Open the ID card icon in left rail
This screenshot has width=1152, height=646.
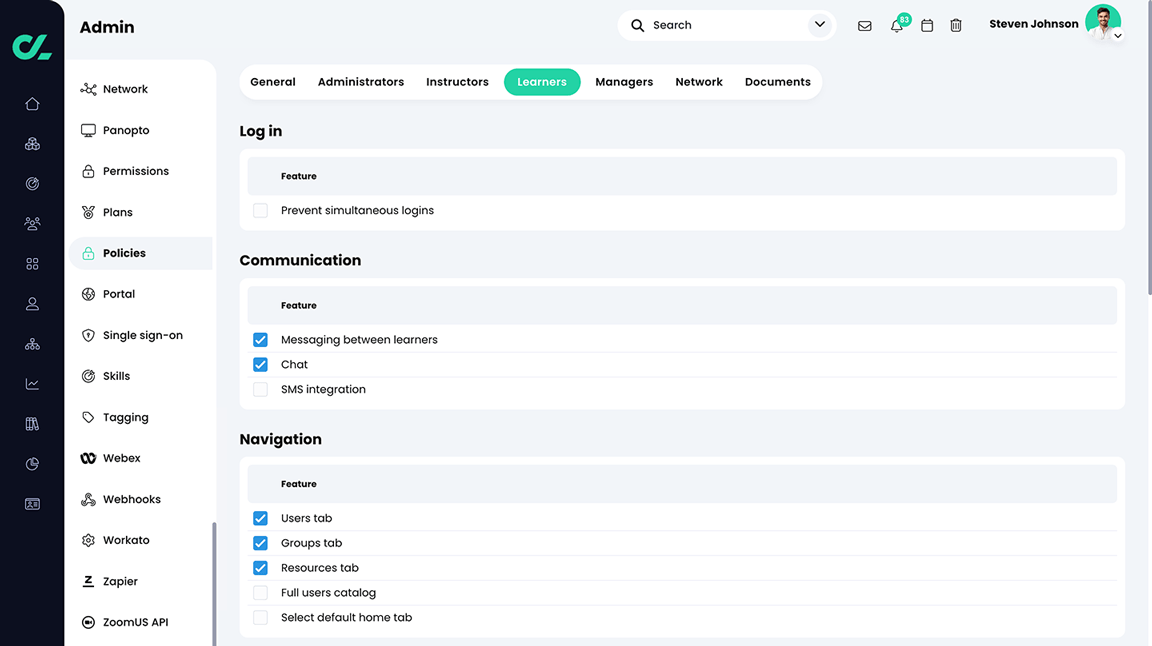click(32, 504)
